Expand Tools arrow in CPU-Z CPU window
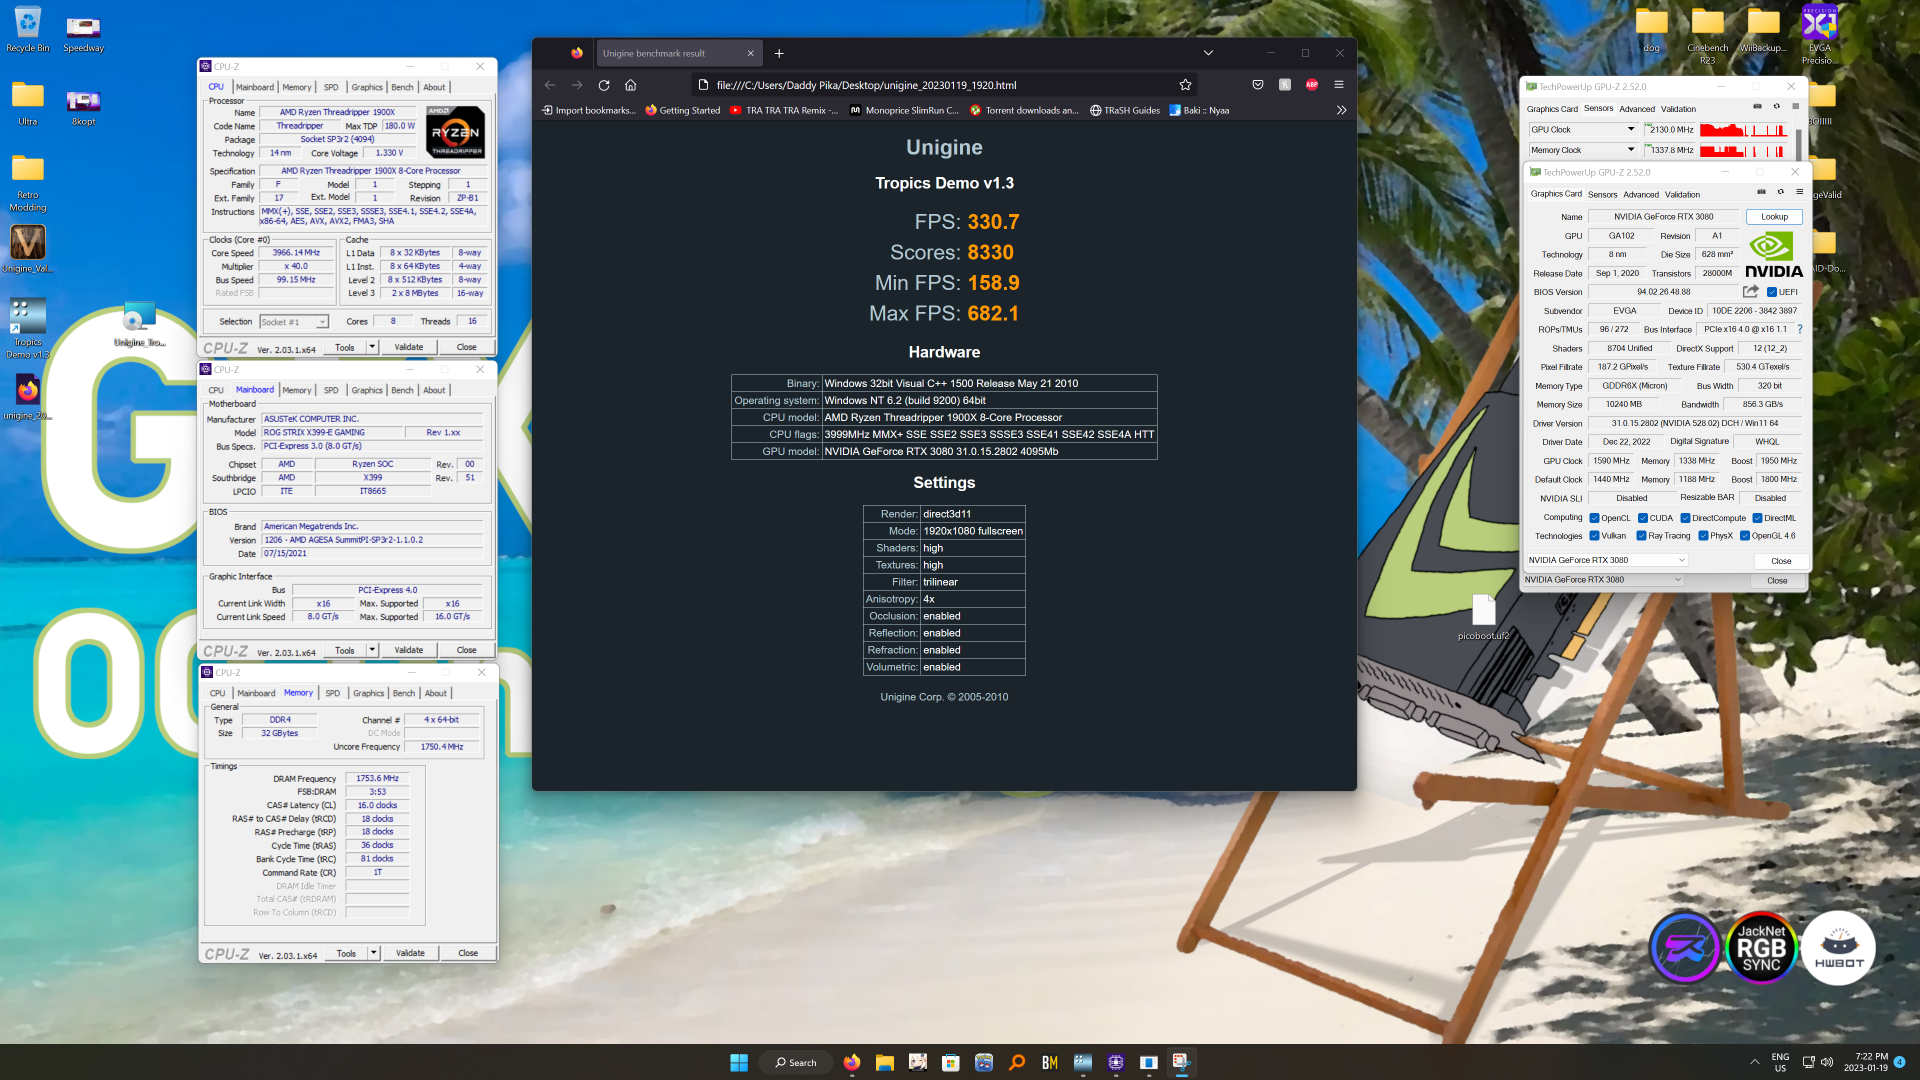This screenshot has width=1920, height=1080. point(372,347)
